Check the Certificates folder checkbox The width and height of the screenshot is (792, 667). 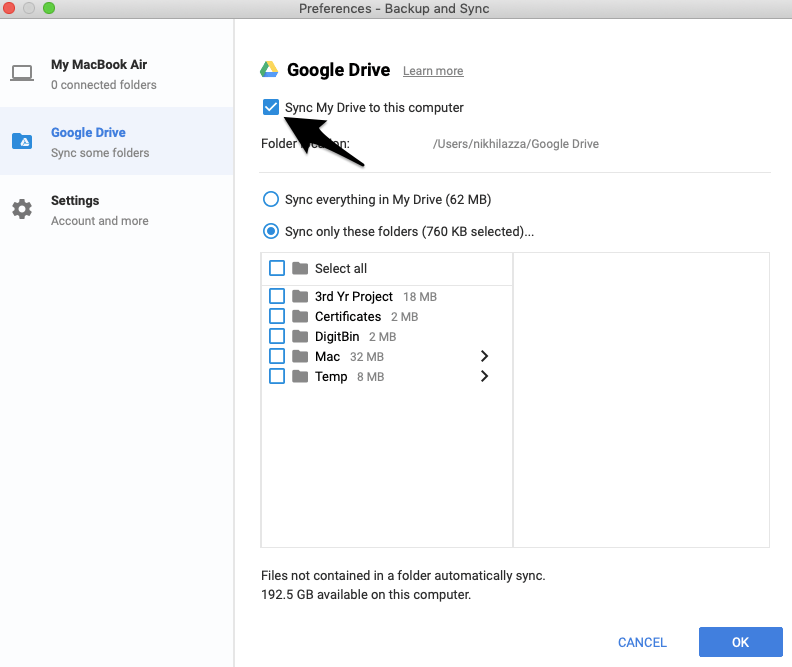coord(277,316)
